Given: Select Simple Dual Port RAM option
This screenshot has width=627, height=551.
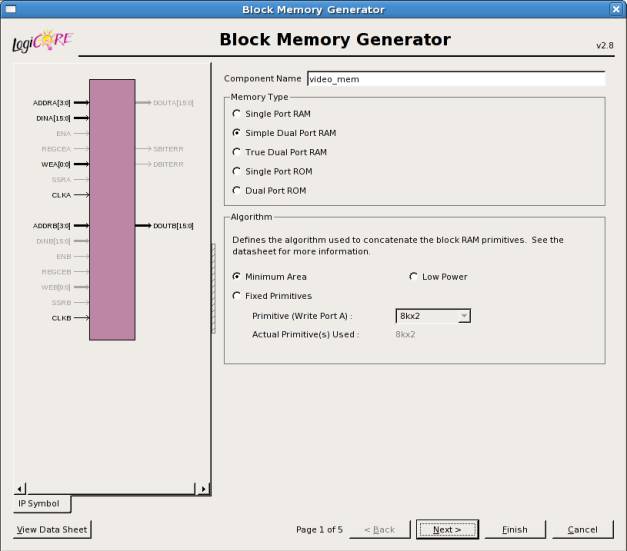Looking at the screenshot, I should (x=237, y=133).
